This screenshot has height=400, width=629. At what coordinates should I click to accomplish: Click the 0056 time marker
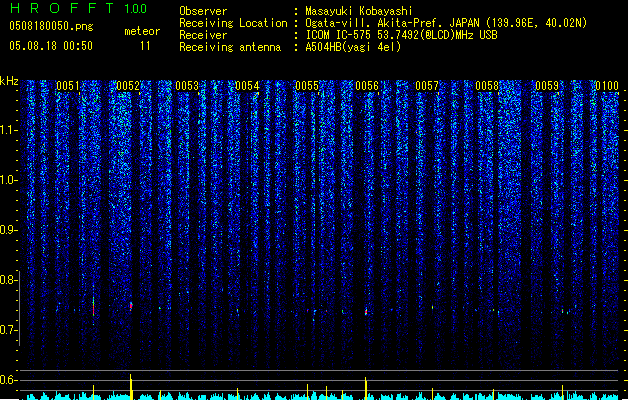(367, 86)
